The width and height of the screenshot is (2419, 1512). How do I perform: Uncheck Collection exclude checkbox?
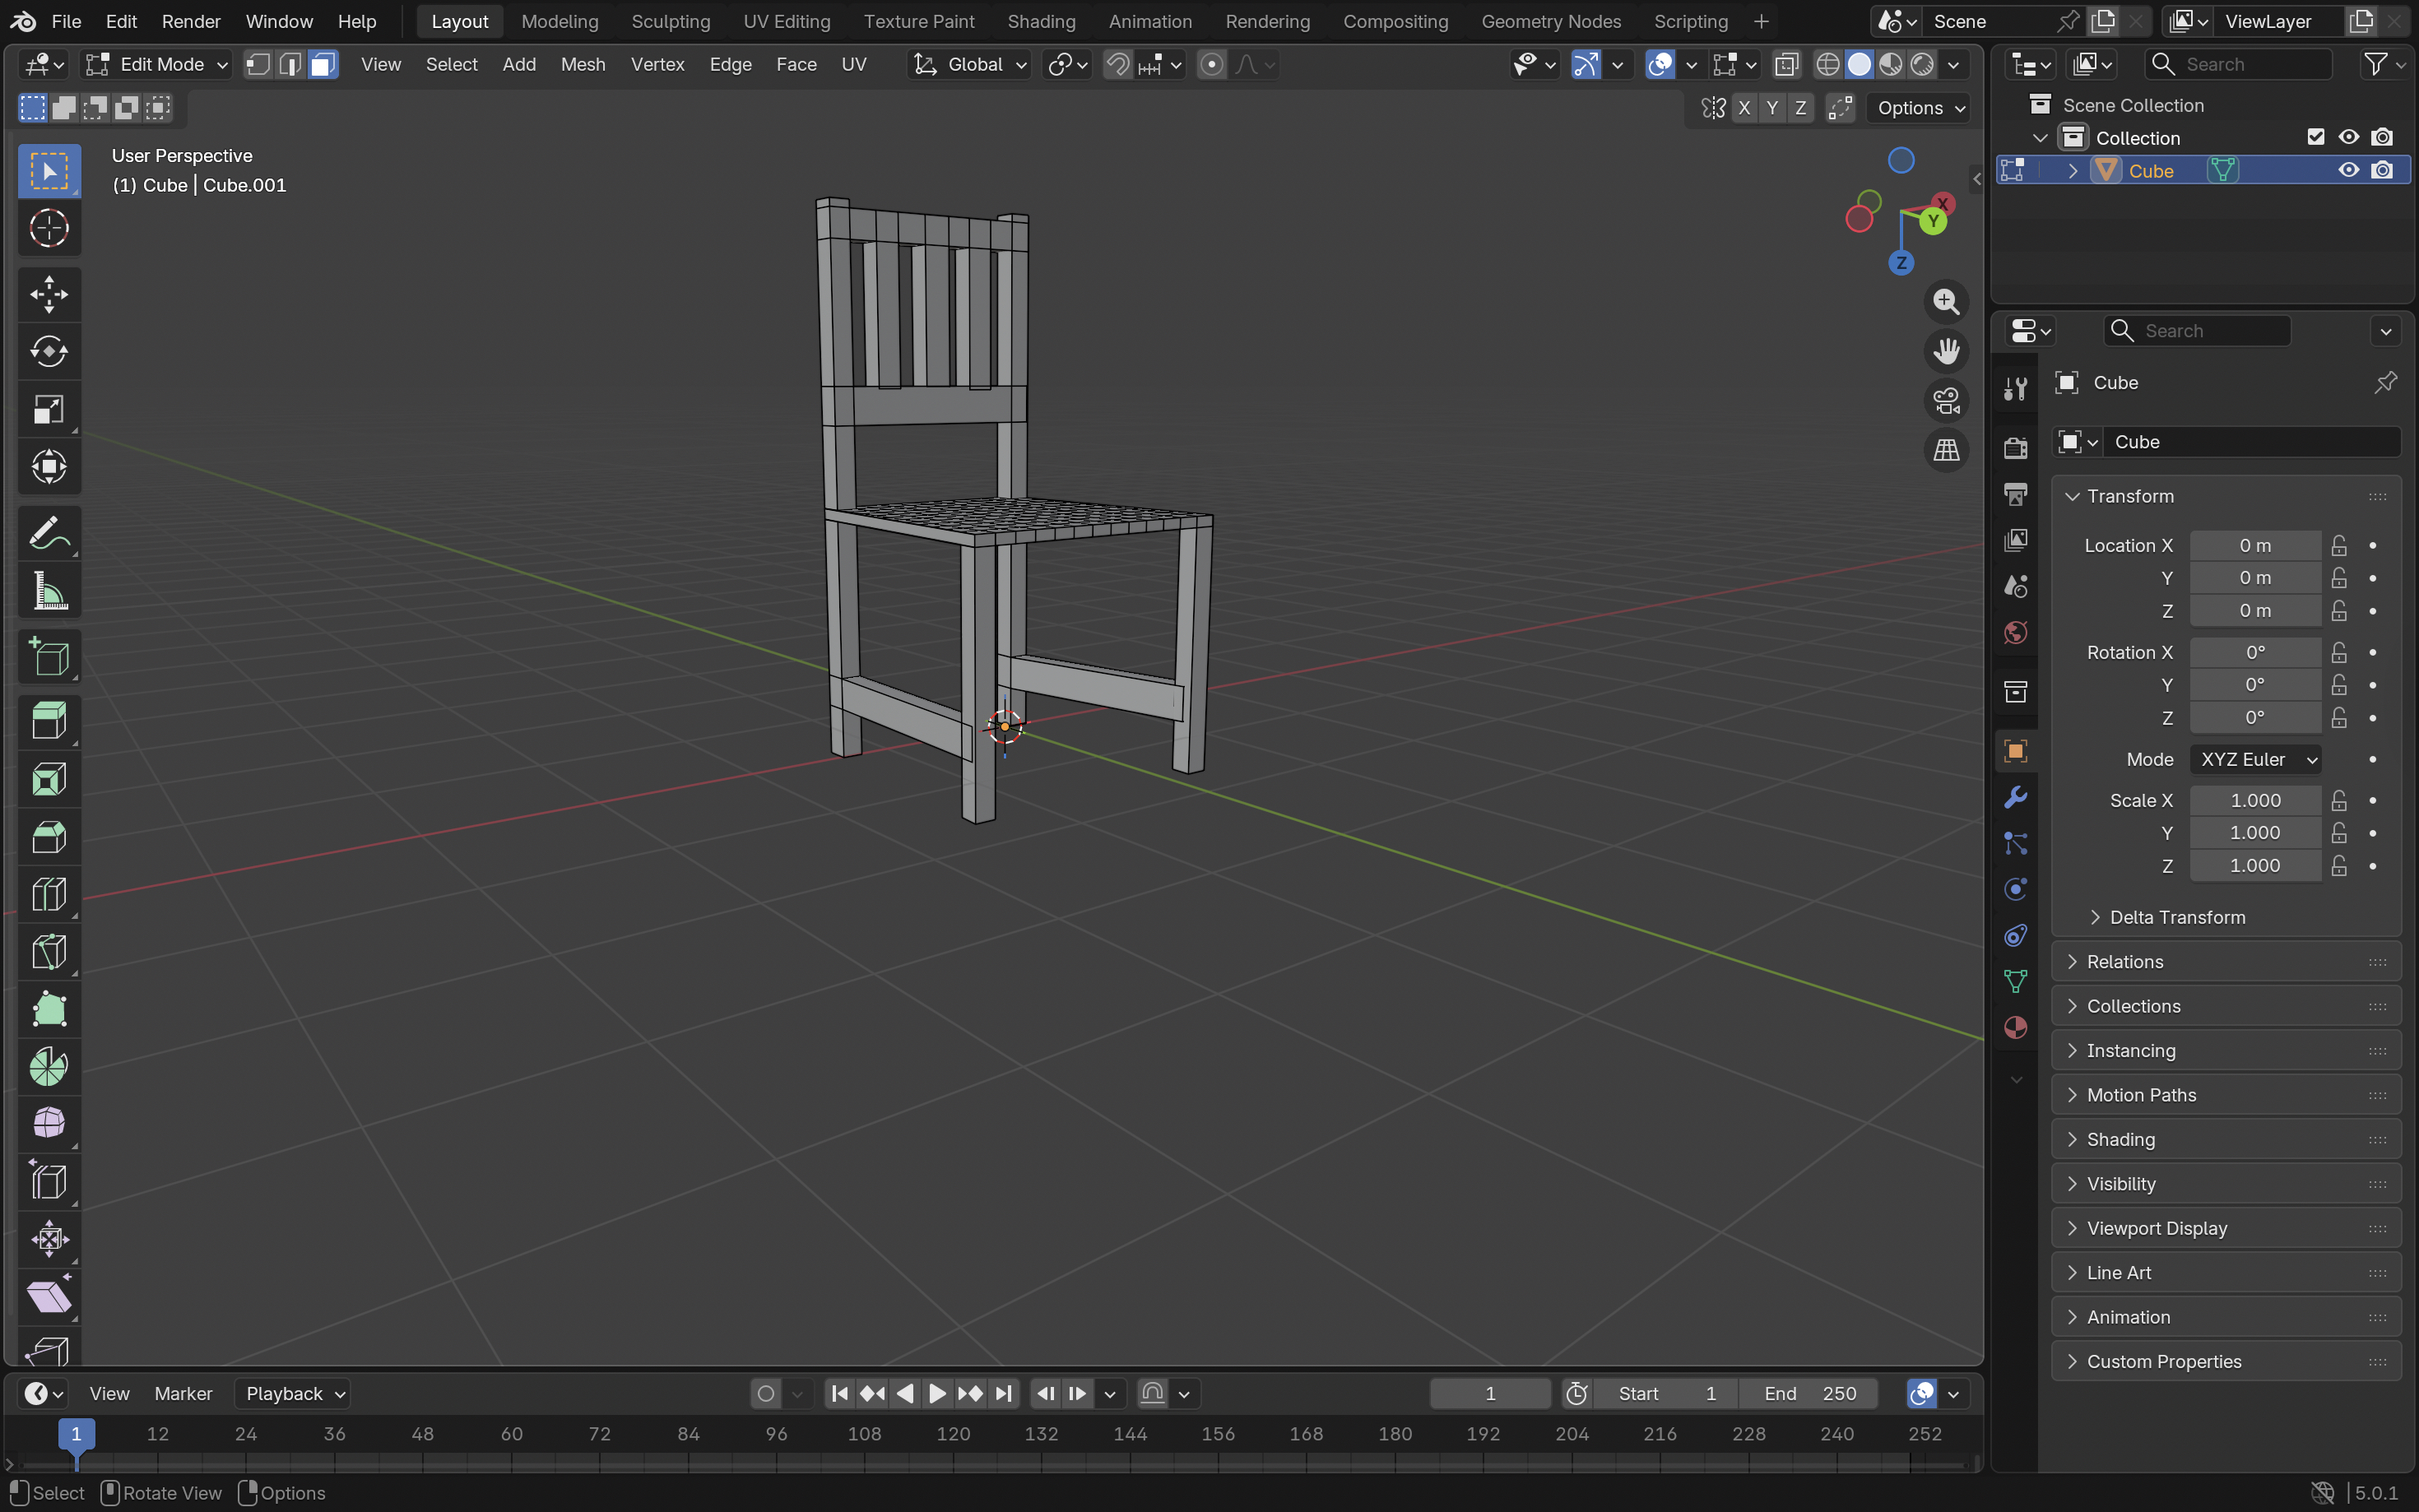pos(2315,137)
